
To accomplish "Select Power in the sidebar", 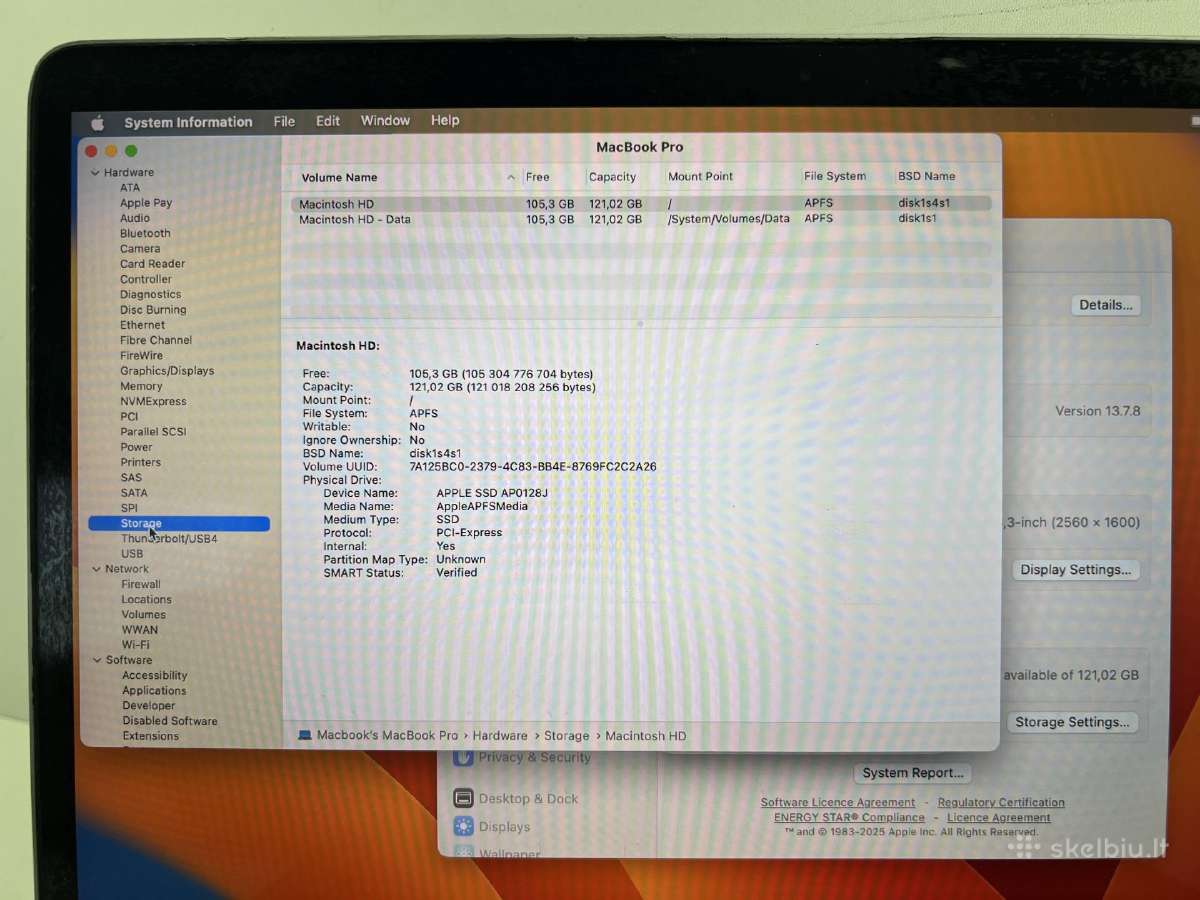I will 137,447.
